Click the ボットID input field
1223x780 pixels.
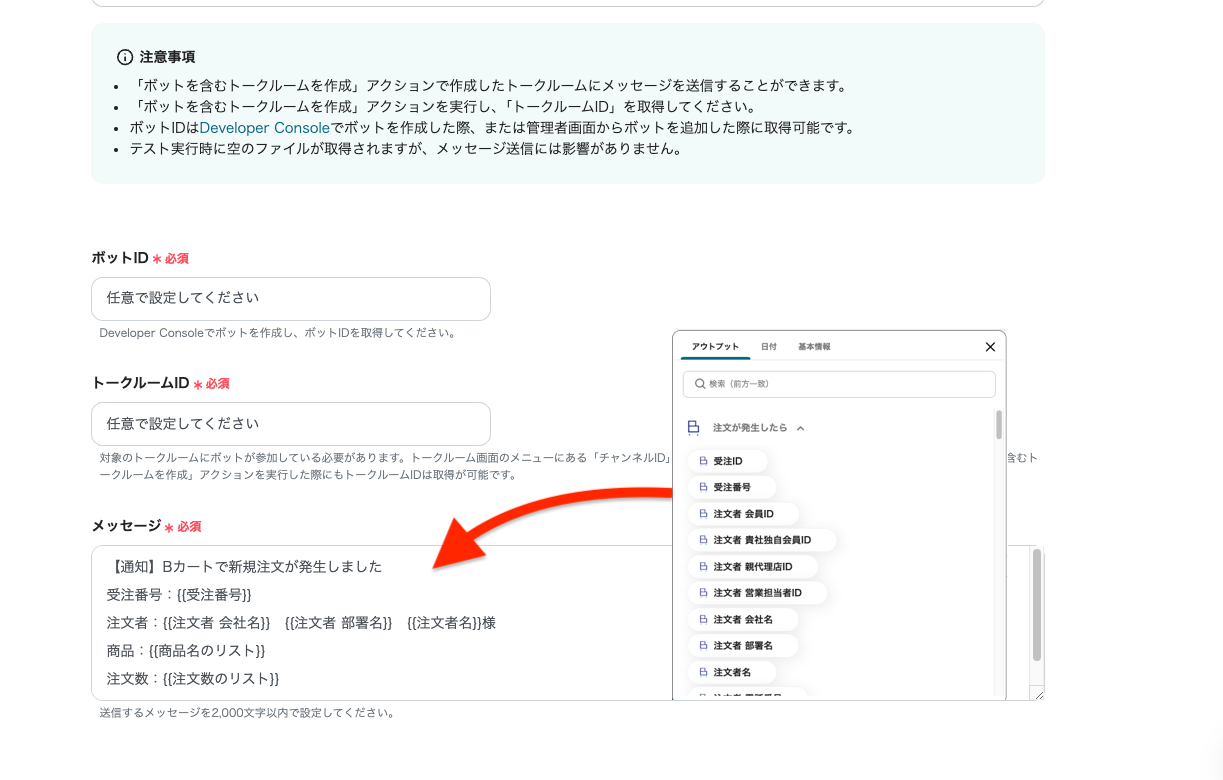290,299
